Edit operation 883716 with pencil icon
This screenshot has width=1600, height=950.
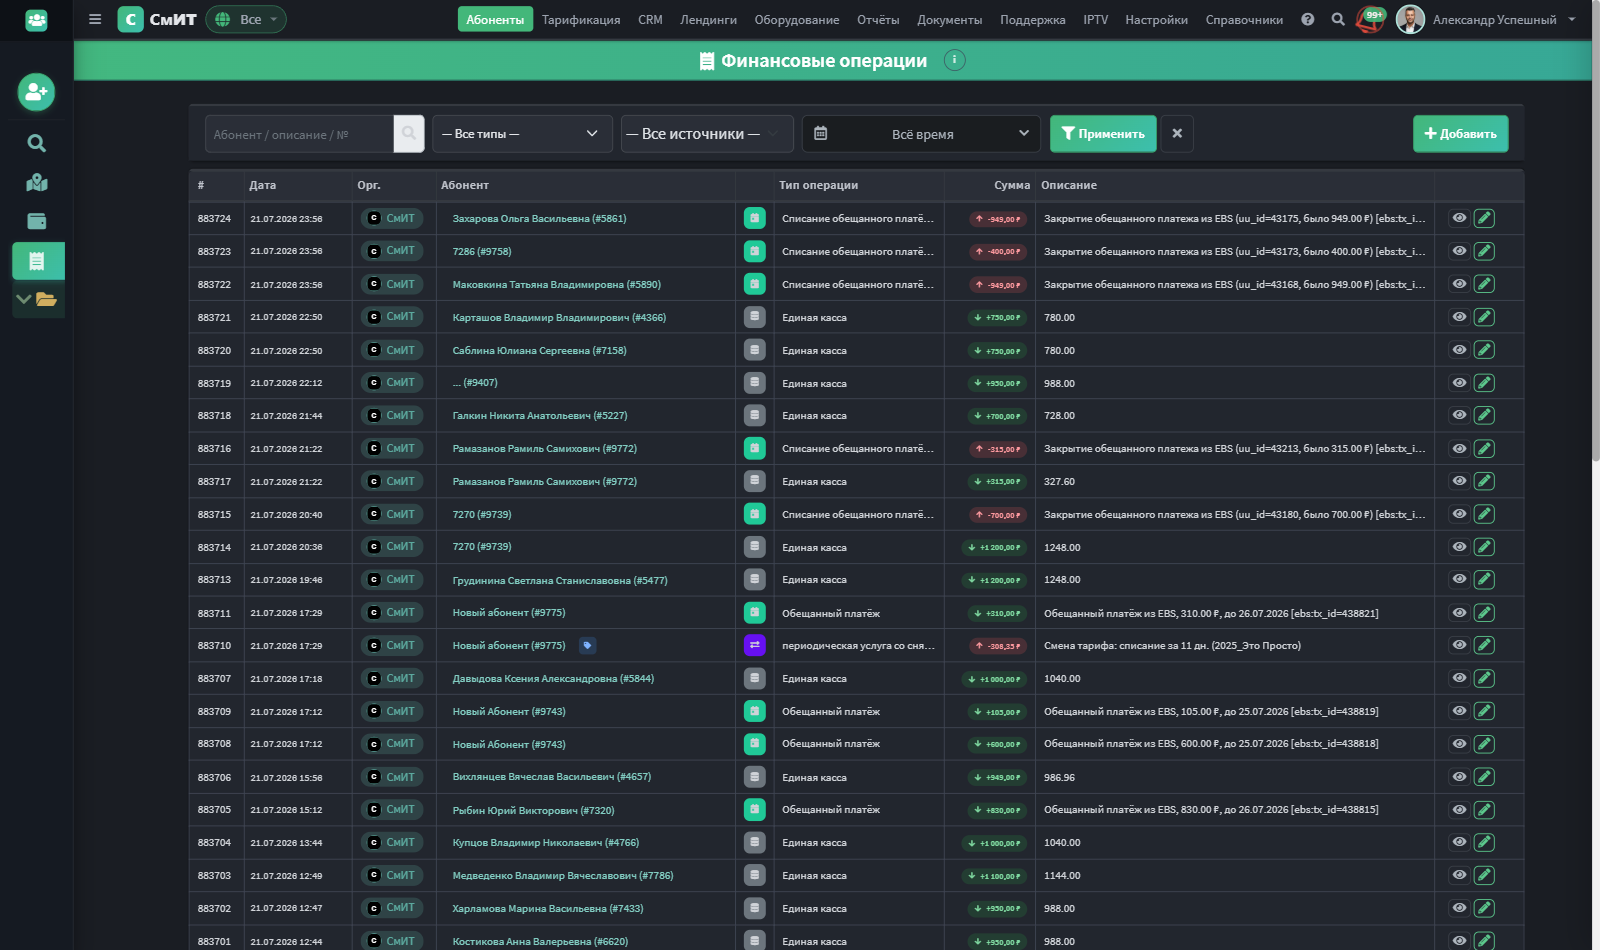pyautogui.click(x=1485, y=449)
